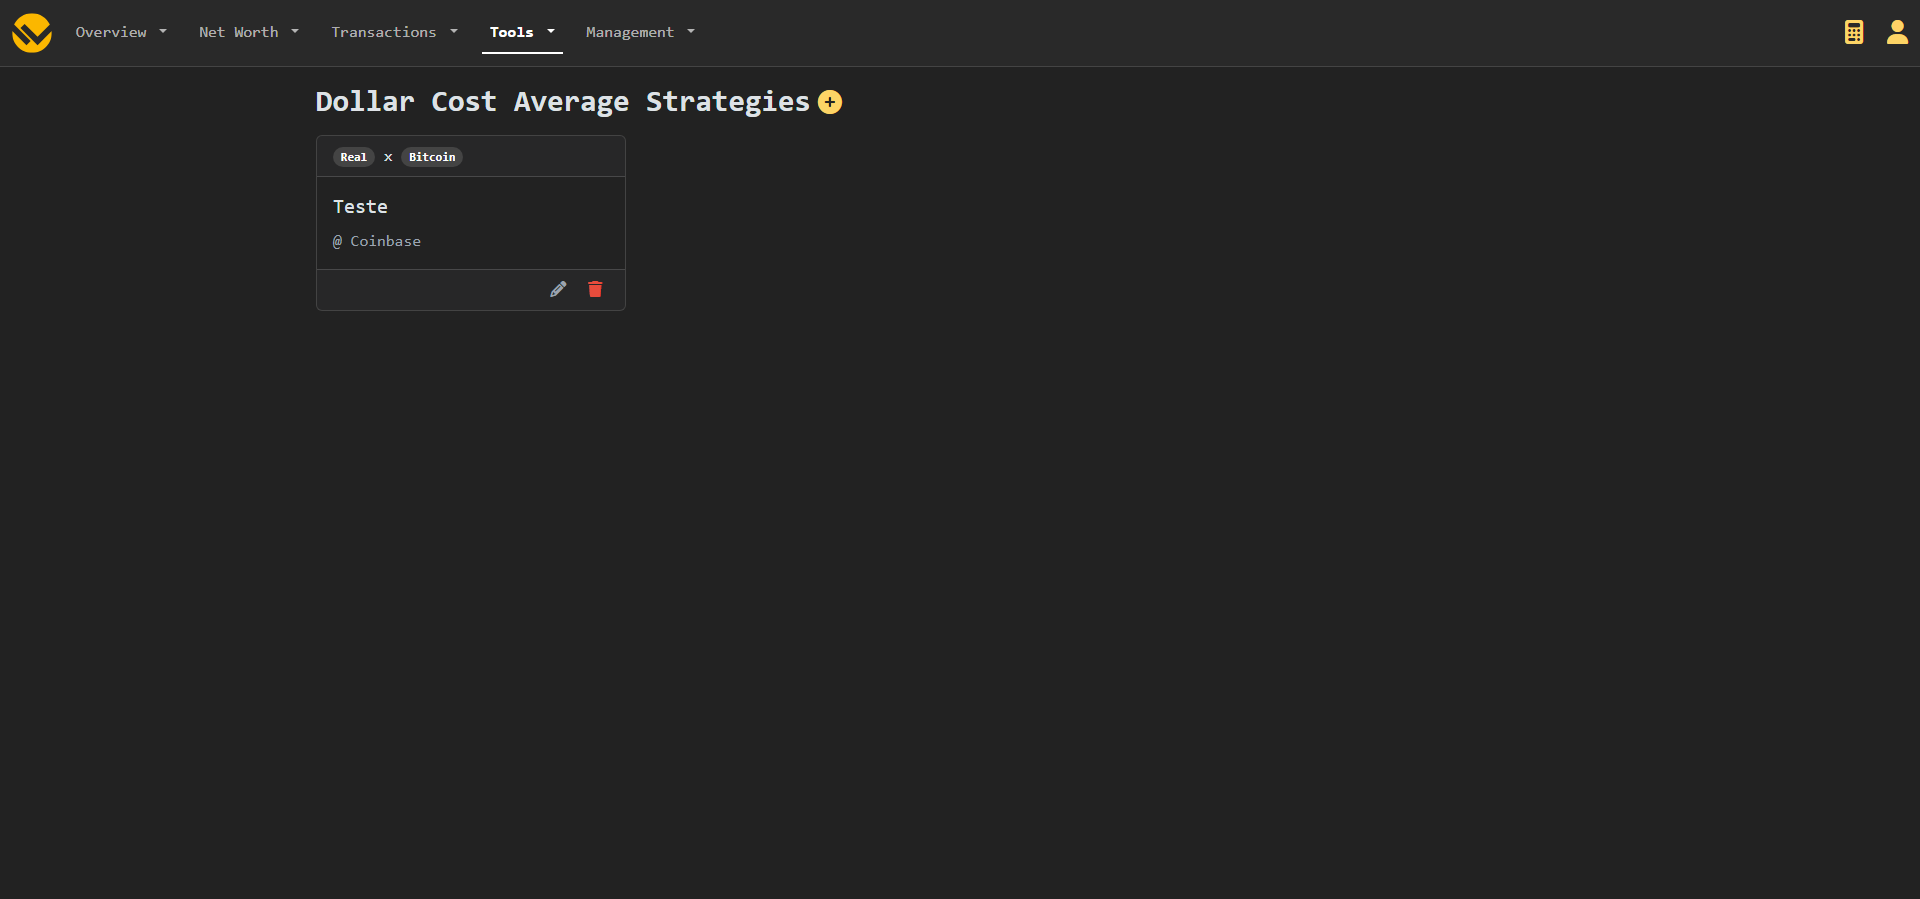Edit the Teste strategy with pencil icon
Viewport: 1920px width, 899px height.
coord(558,289)
